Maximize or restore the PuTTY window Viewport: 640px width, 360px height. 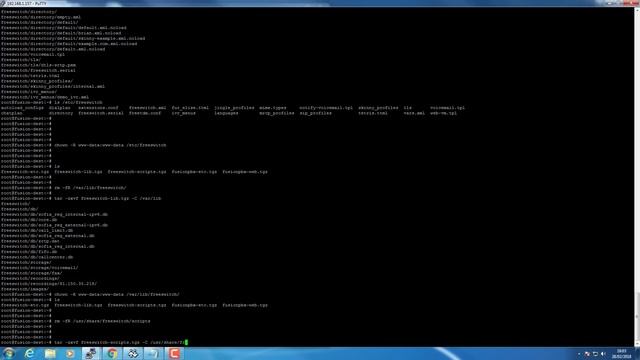619,3
